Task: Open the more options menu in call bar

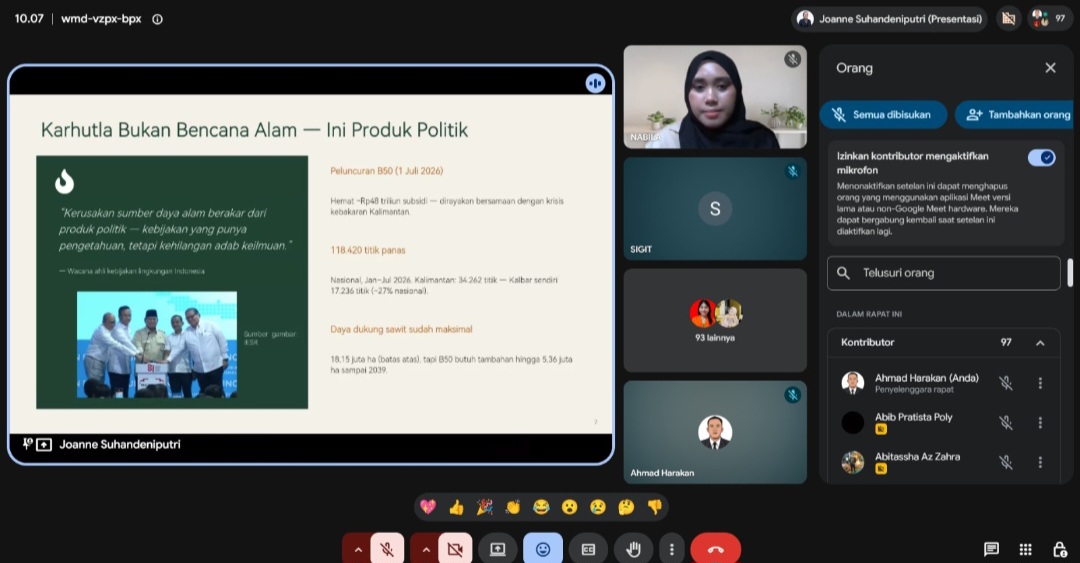Action: 672,549
